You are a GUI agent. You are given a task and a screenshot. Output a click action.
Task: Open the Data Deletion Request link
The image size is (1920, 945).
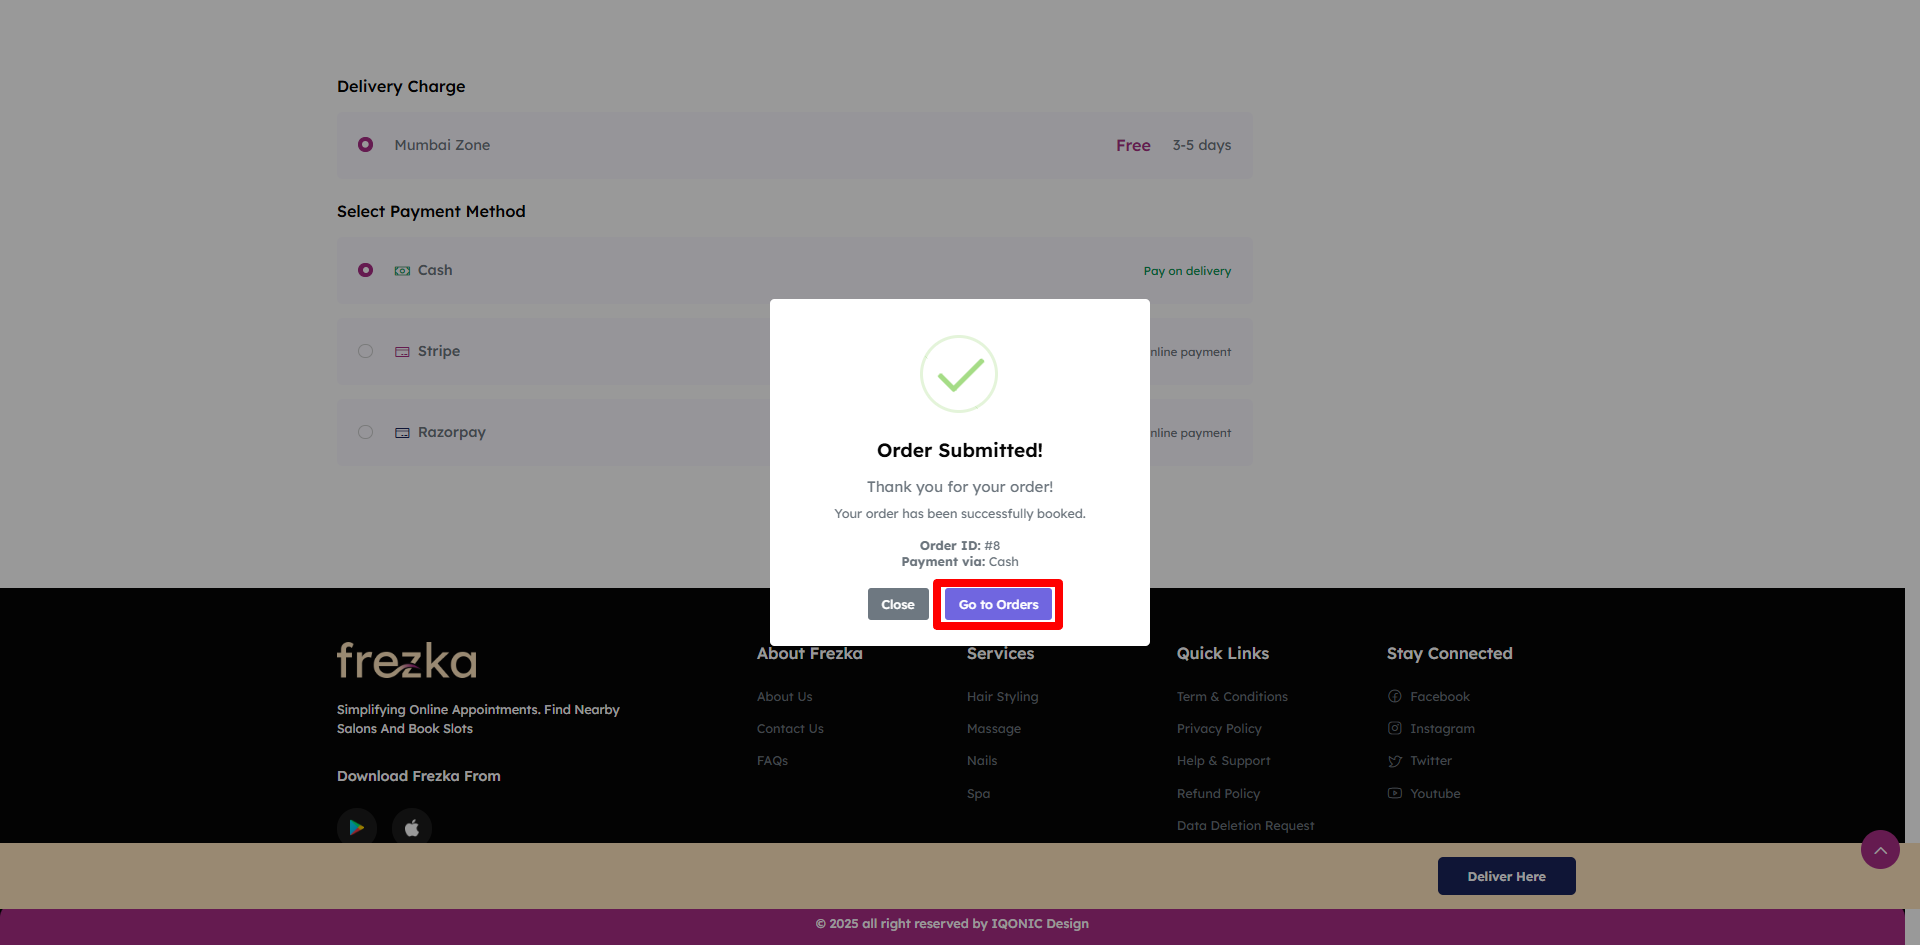[x=1245, y=826]
